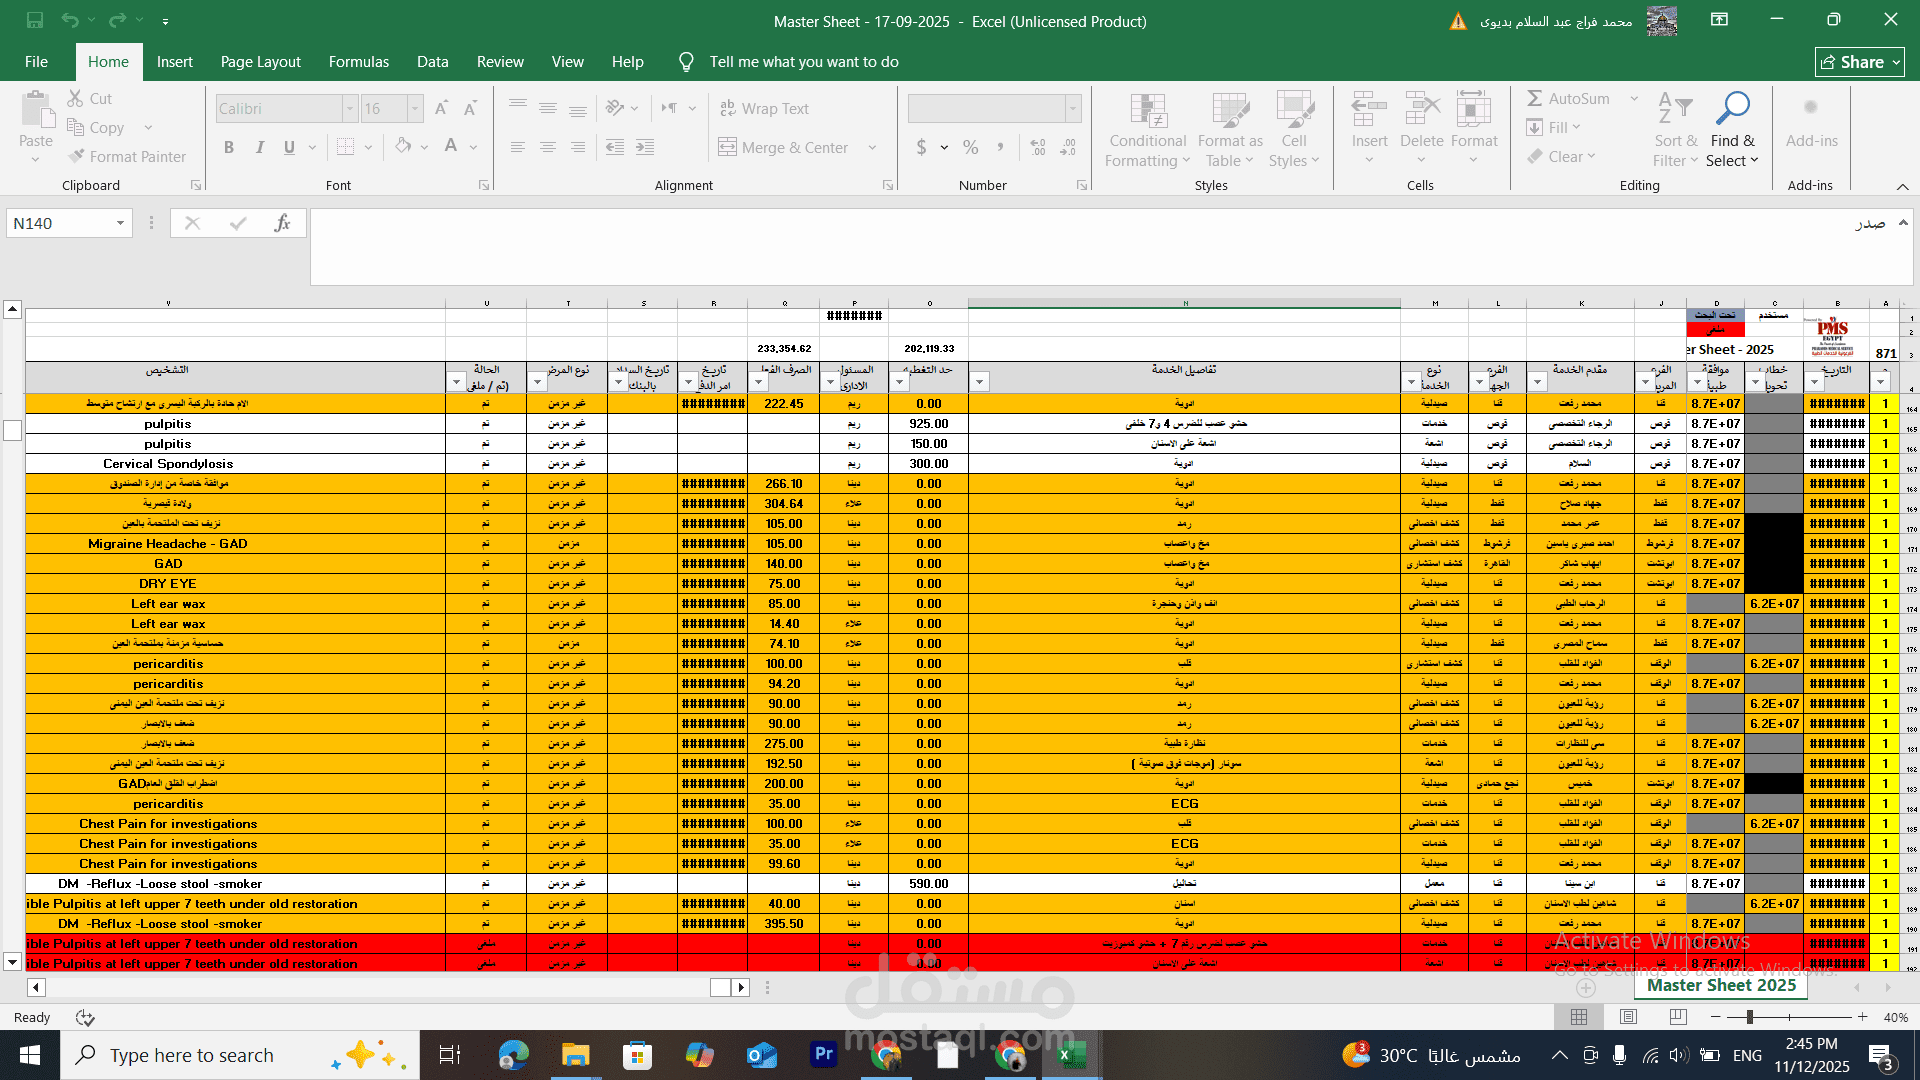
Task: Click the Increase Indent icon
Action: pos(645,147)
